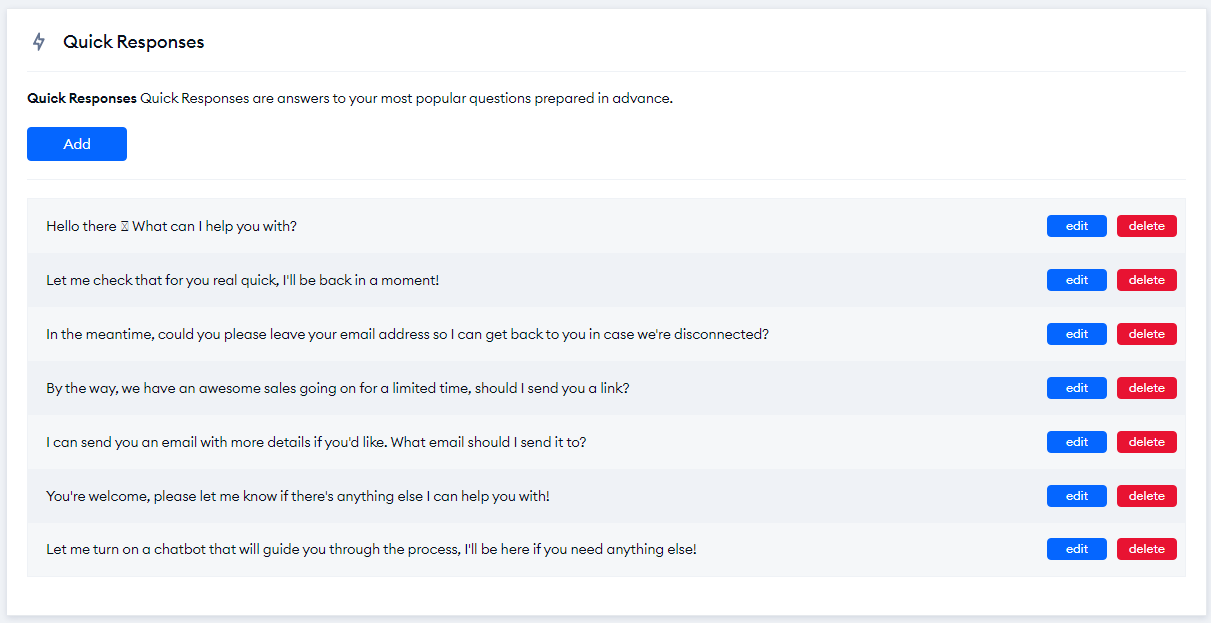
Task: Select the 'By the way' sales response text
Action: coord(337,388)
